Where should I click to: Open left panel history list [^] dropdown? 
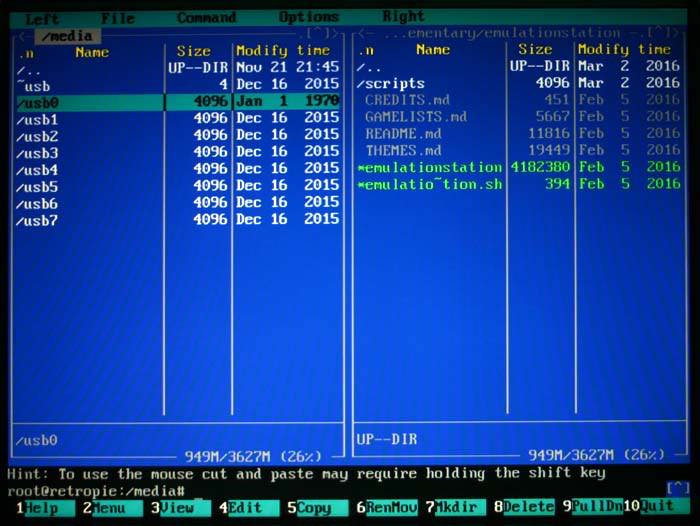(x=320, y=33)
